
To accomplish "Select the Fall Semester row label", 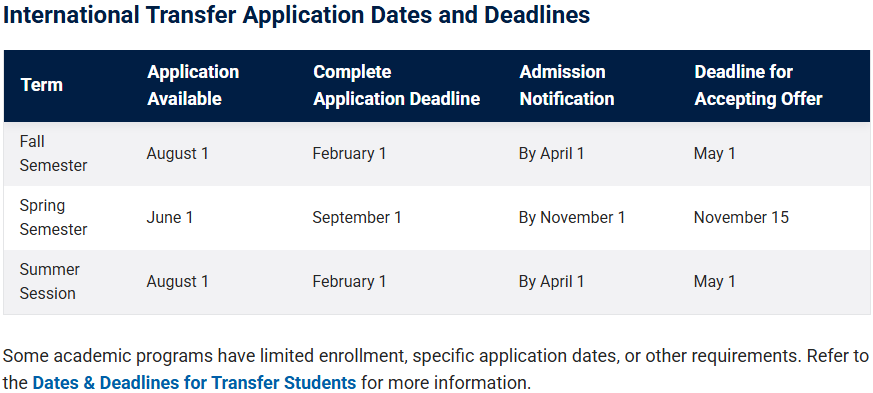I will coord(53,154).
